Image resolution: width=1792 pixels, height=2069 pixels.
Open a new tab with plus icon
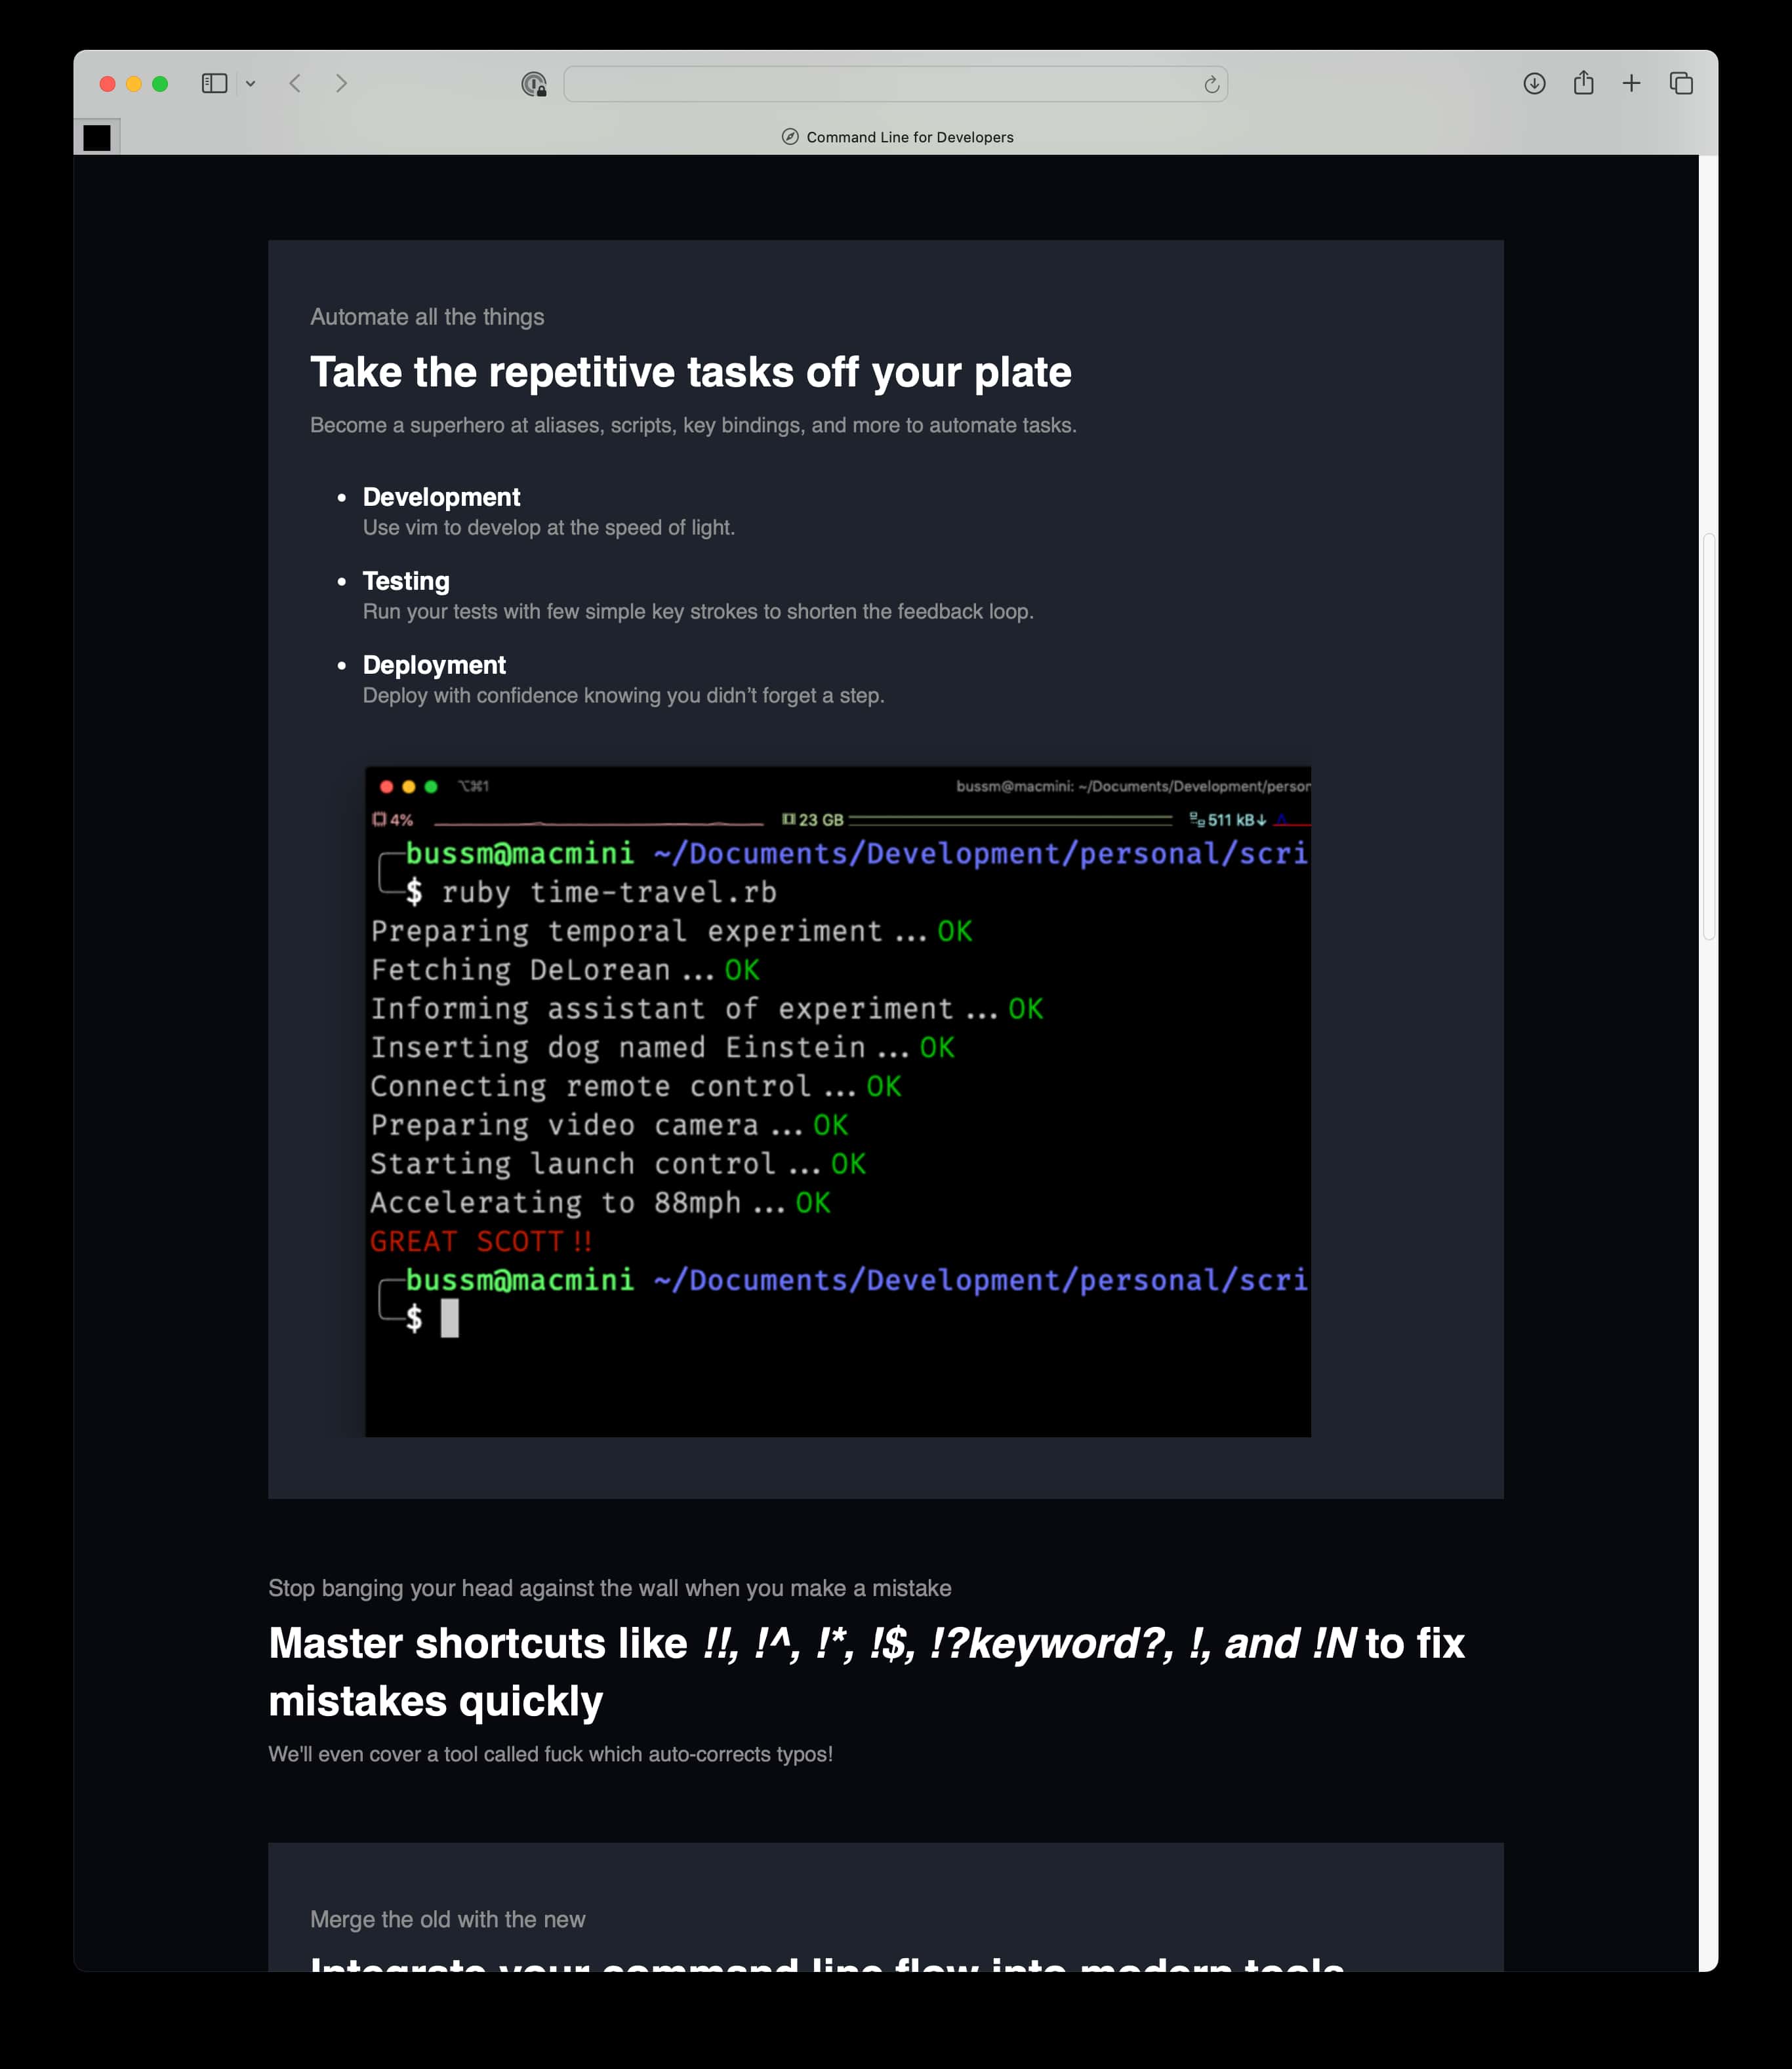[1631, 84]
